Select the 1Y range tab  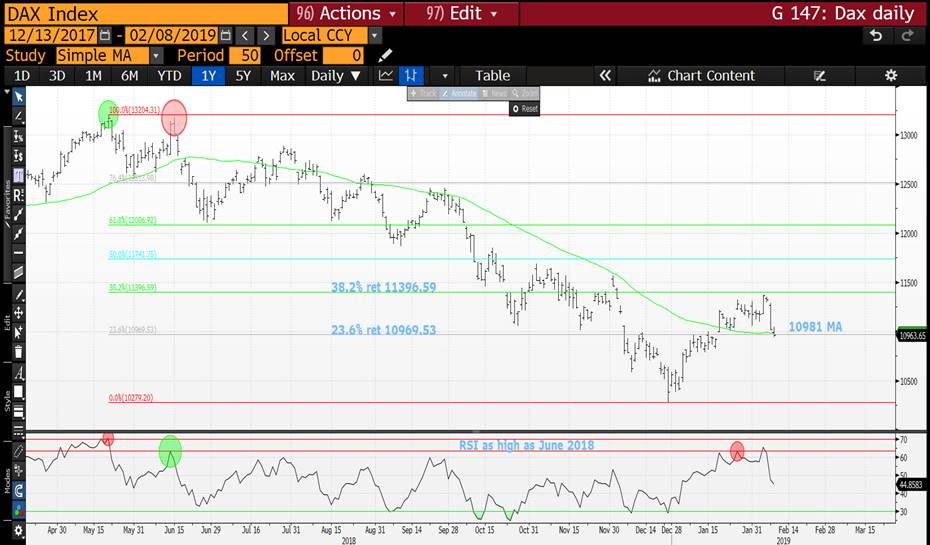[208, 76]
